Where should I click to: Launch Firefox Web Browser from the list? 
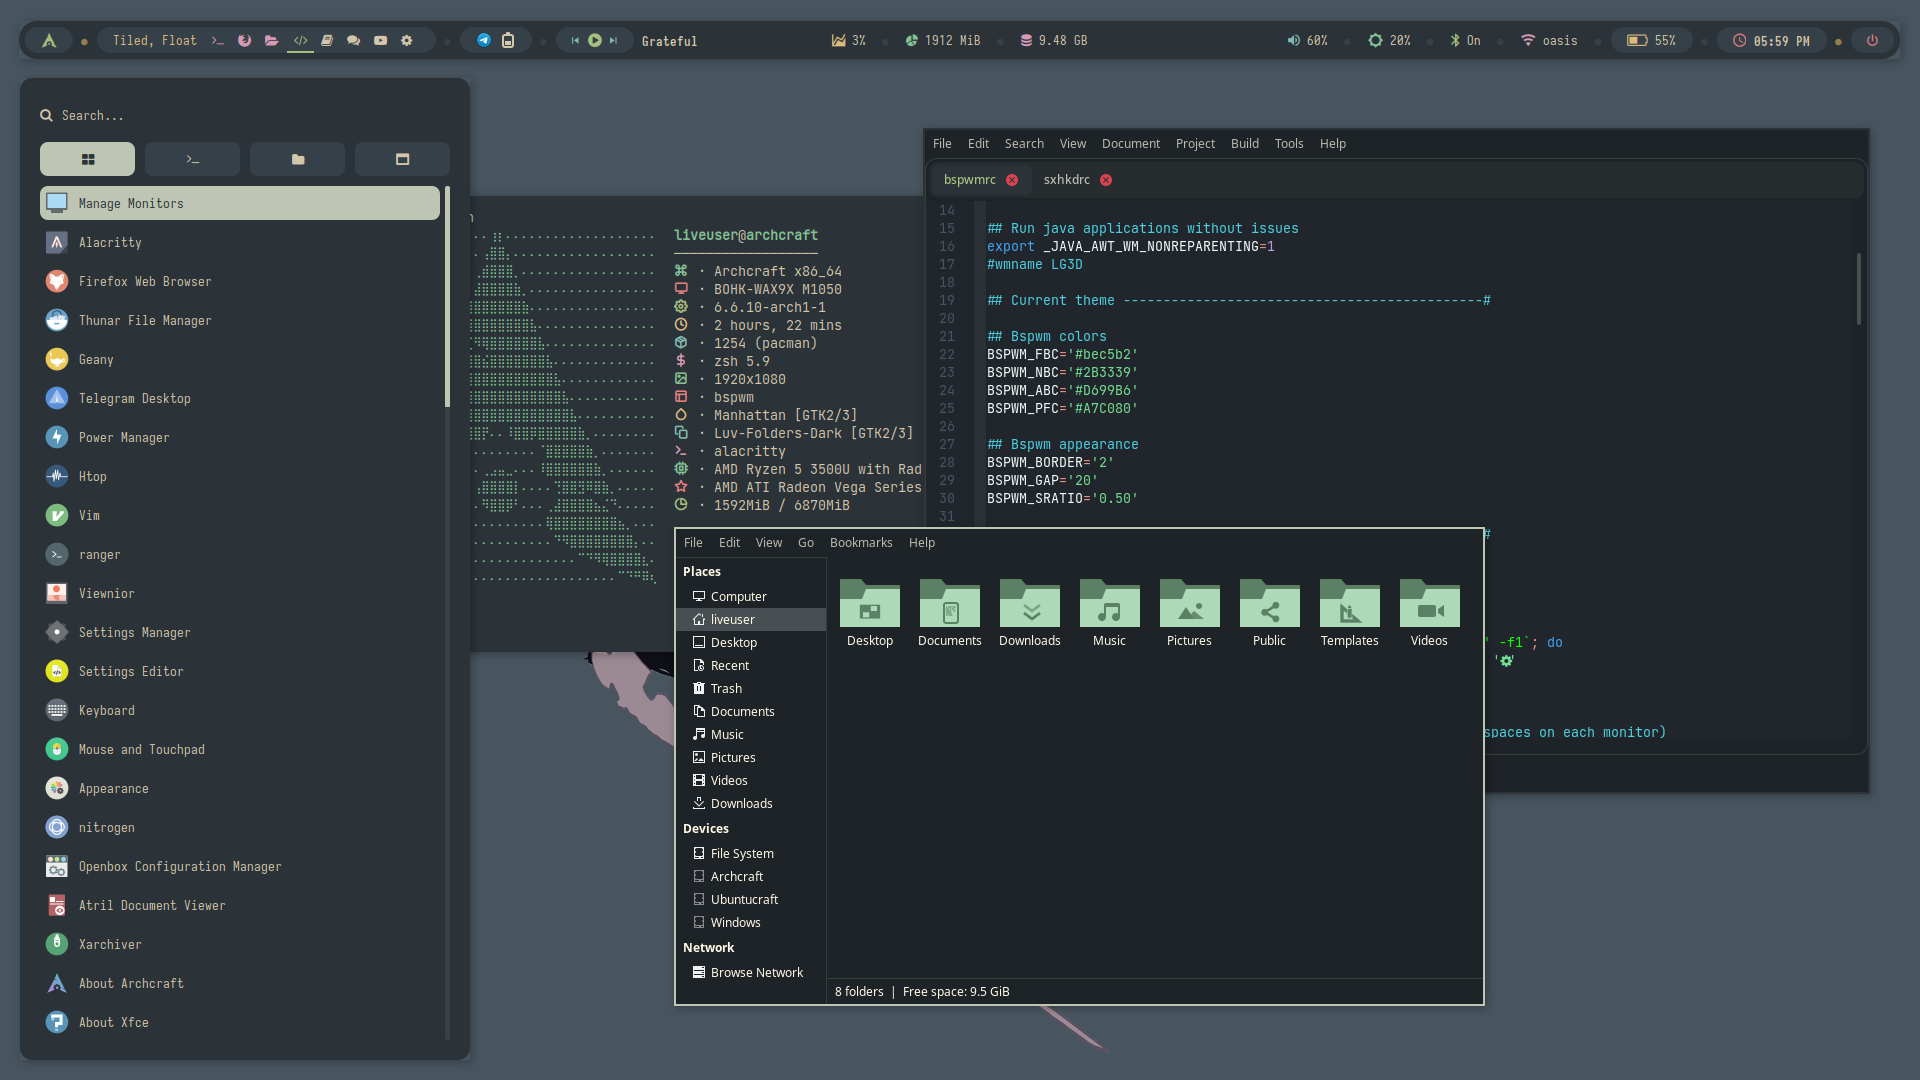tap(145, 282)
